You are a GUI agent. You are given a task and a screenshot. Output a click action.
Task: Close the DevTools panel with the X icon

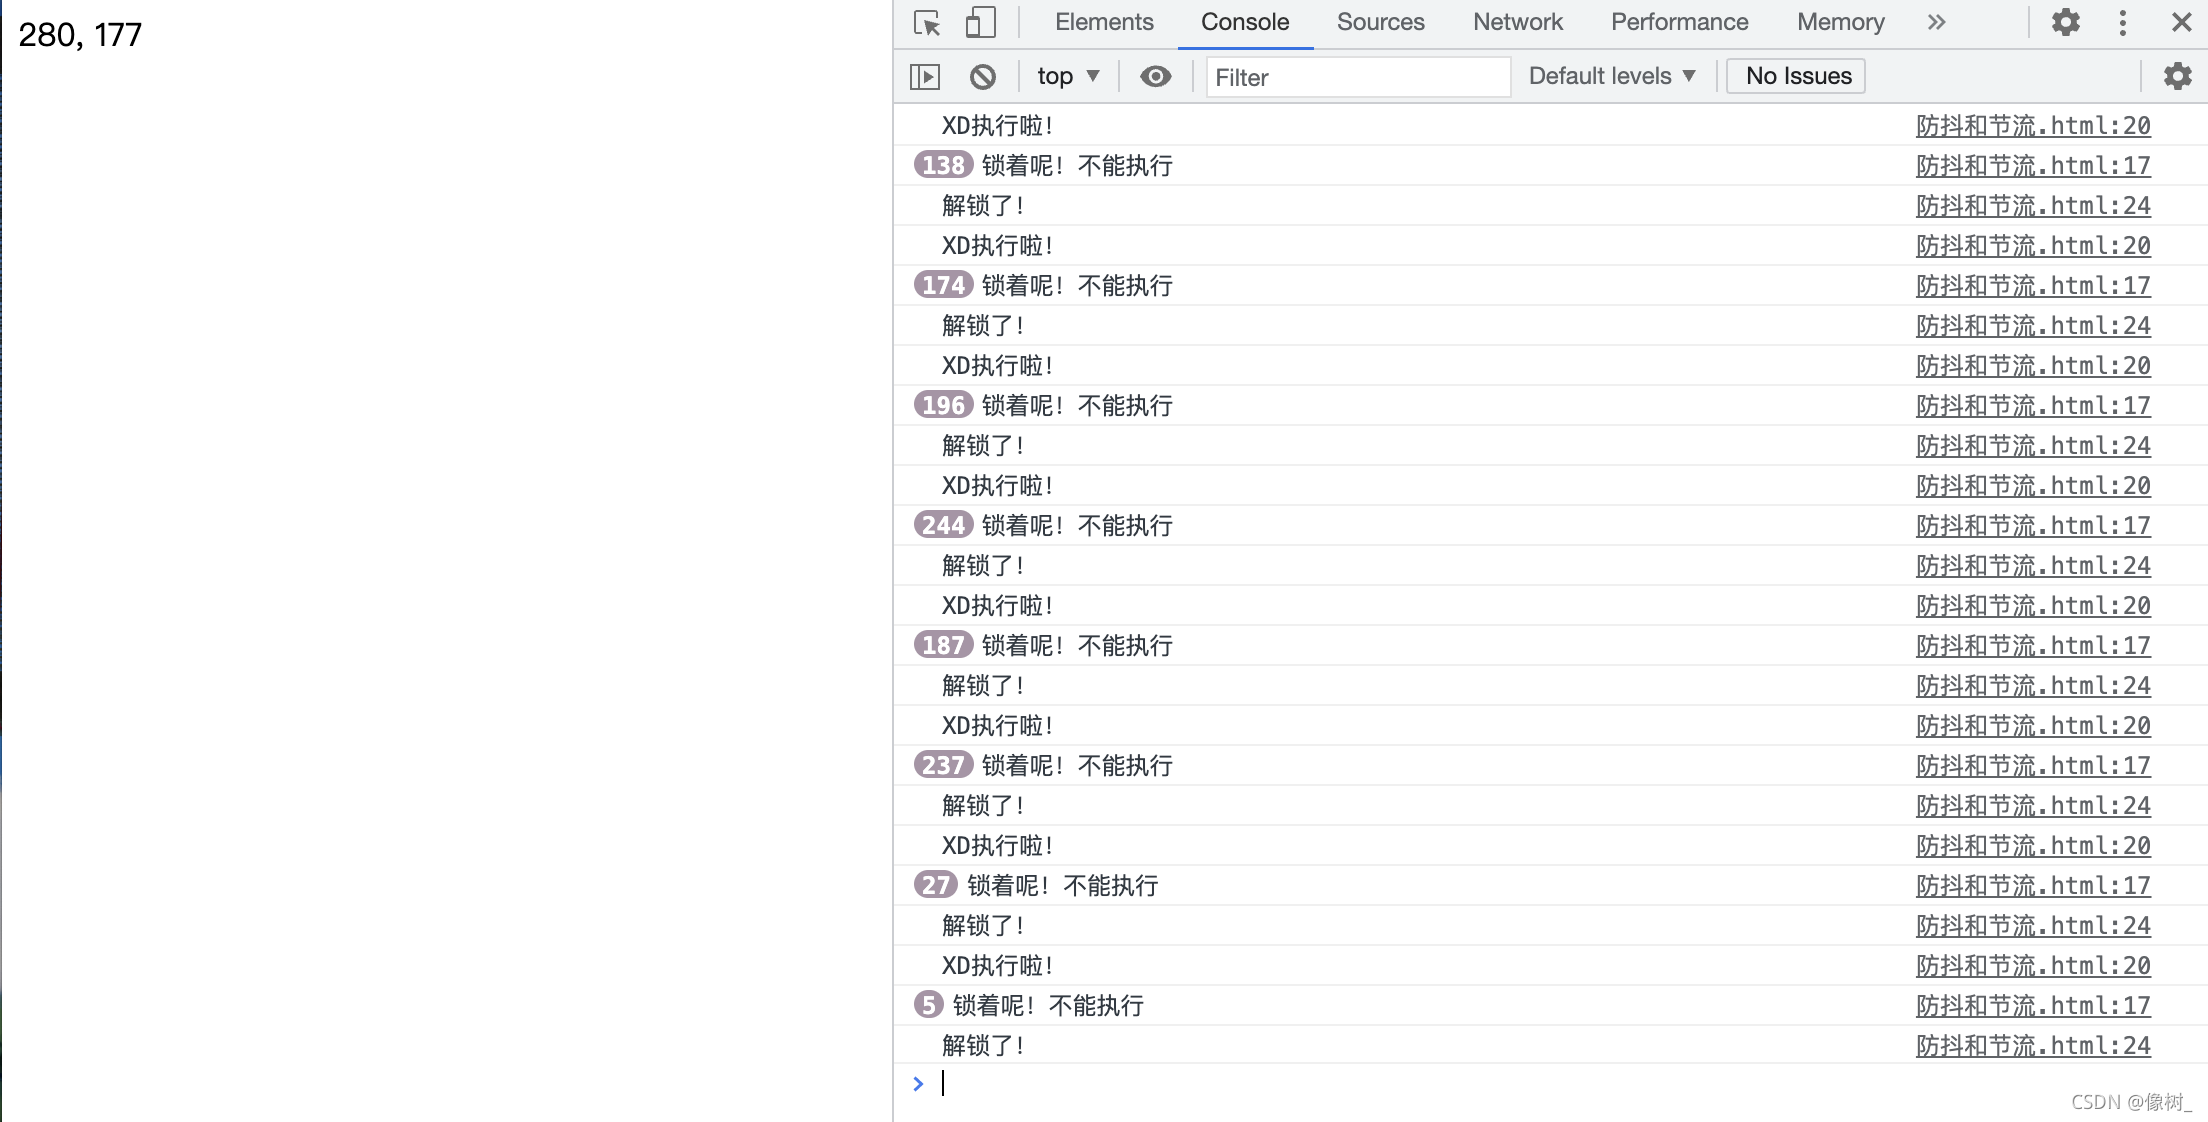(x=2182, y=22)
